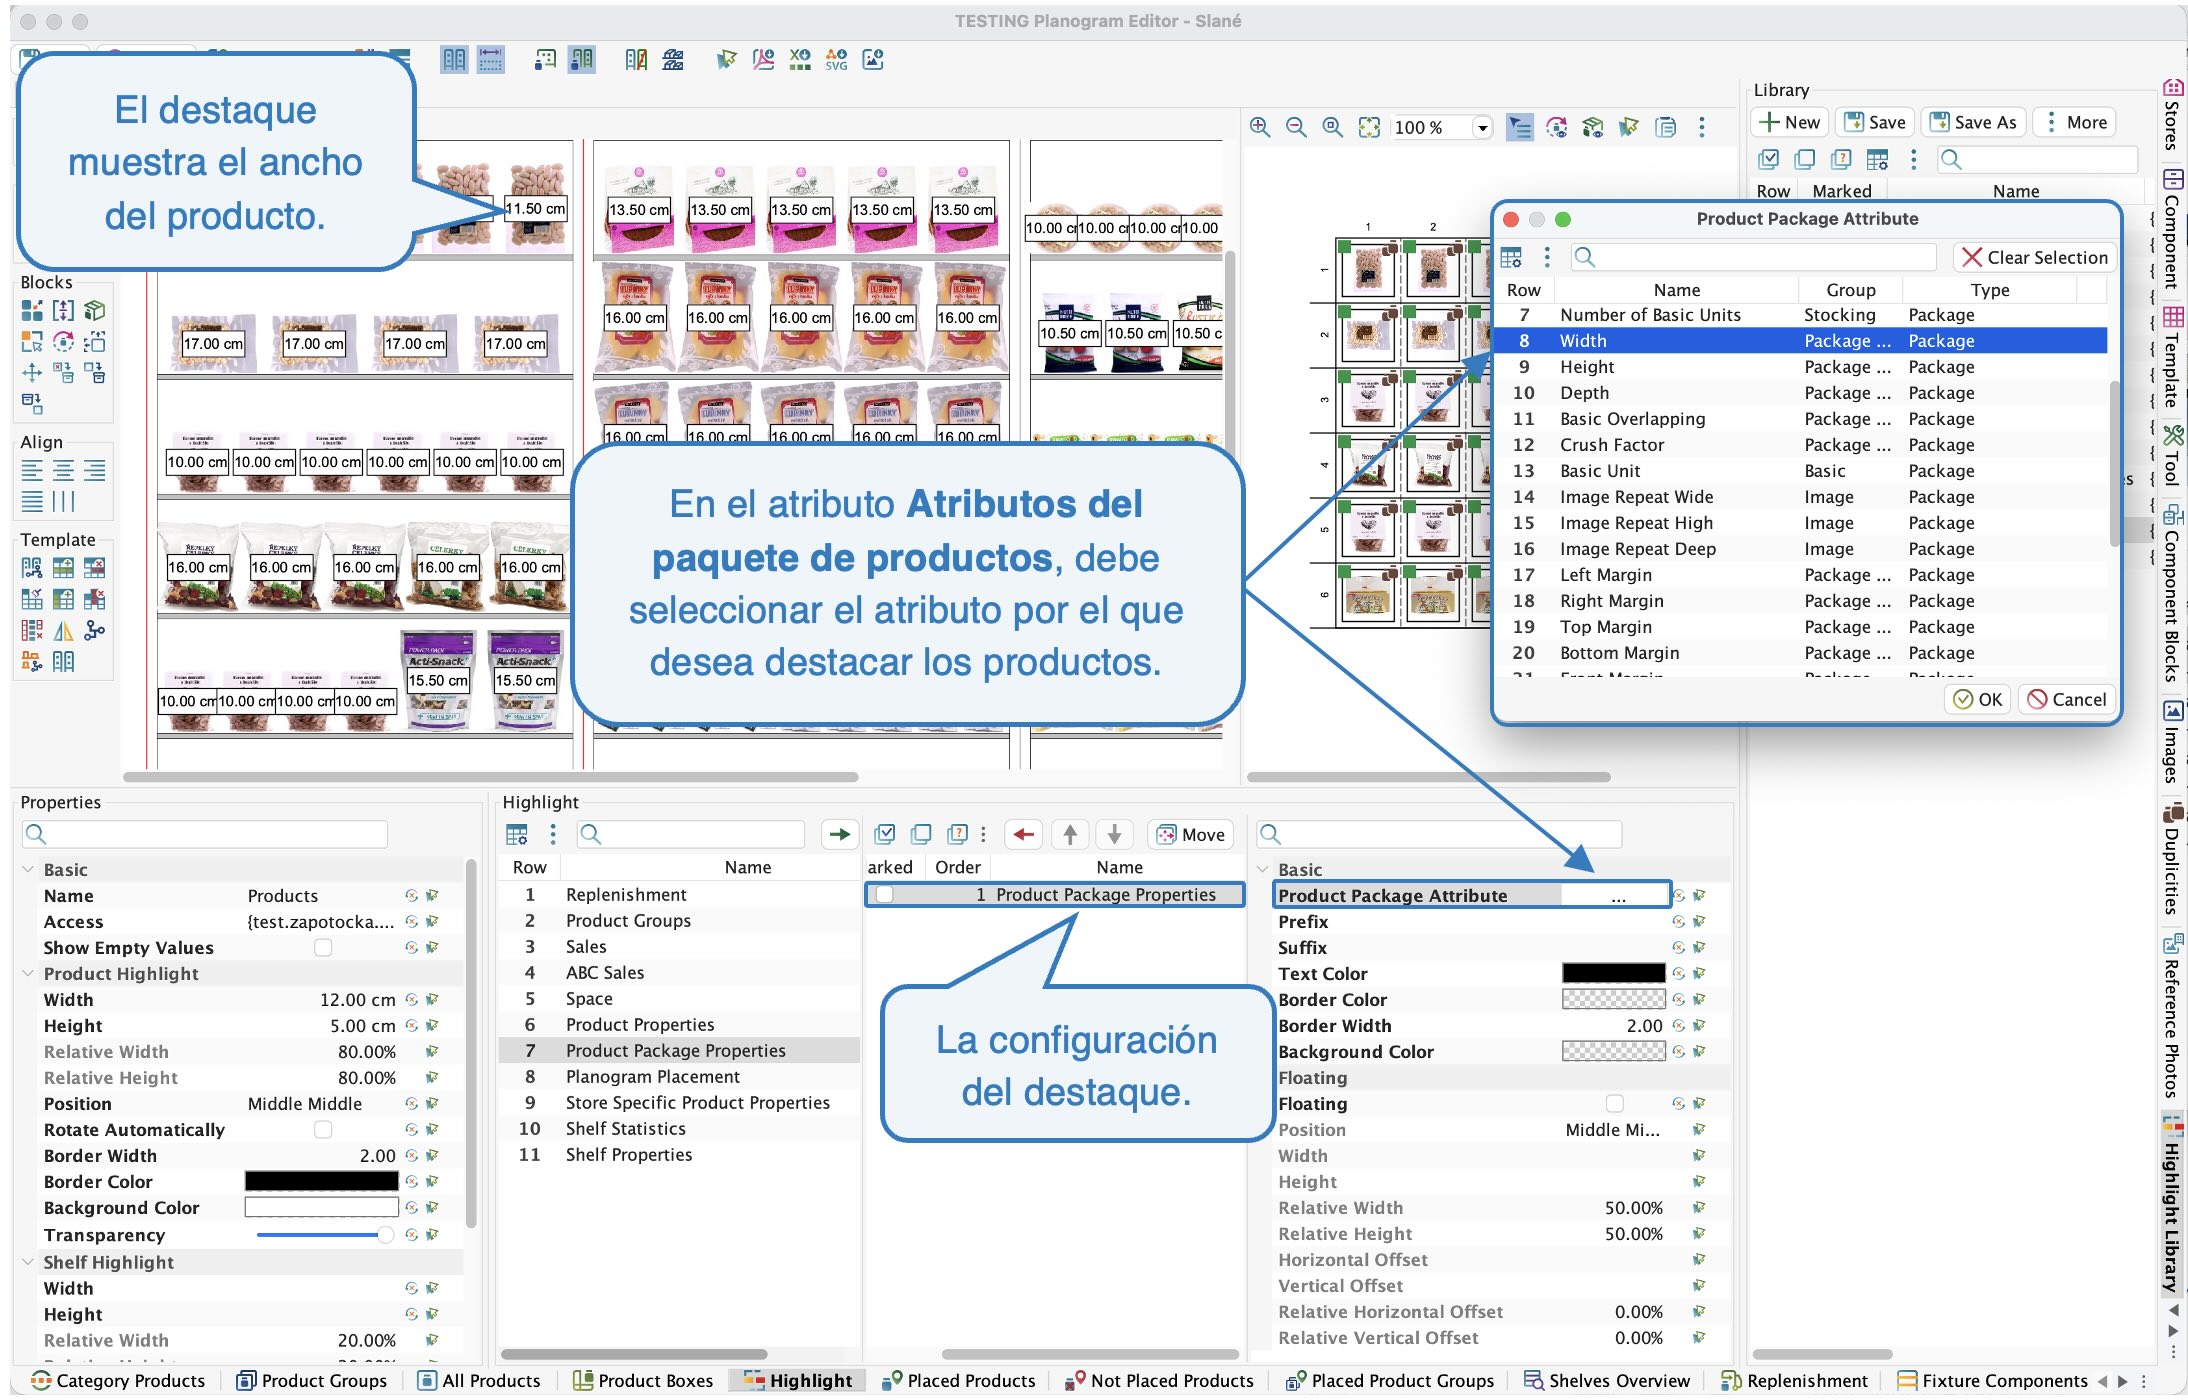
Task: Select Replenishment in the Highlight list
Action: 680,895
